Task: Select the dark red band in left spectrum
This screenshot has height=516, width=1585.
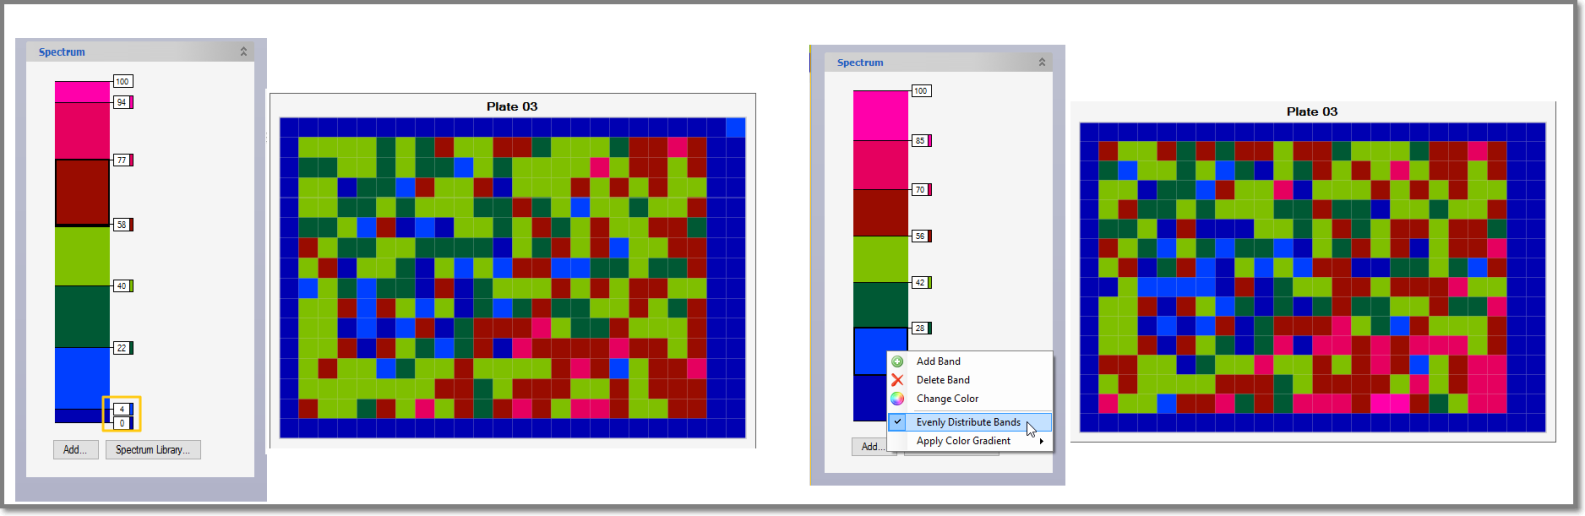Action: [82, 192]
